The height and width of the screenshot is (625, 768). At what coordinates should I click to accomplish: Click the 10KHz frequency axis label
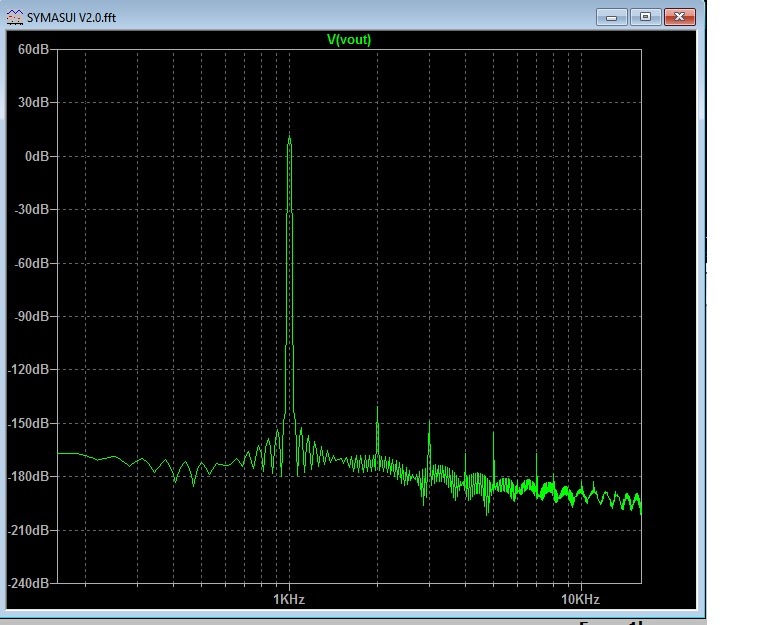[580, 600]
